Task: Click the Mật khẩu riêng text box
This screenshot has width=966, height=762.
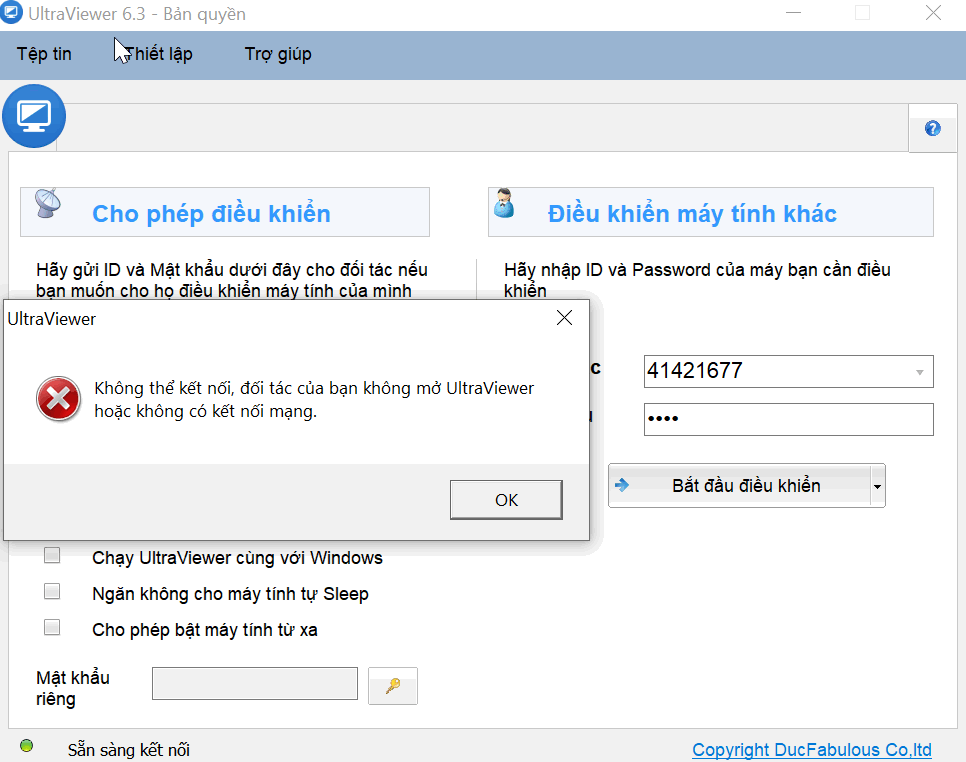Action: pos(255,683)
